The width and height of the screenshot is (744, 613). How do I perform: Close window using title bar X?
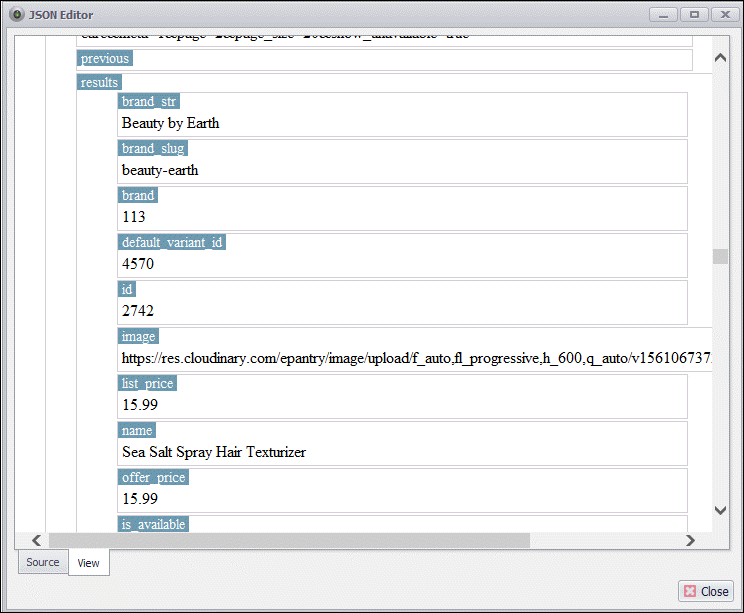coord(719,14)
